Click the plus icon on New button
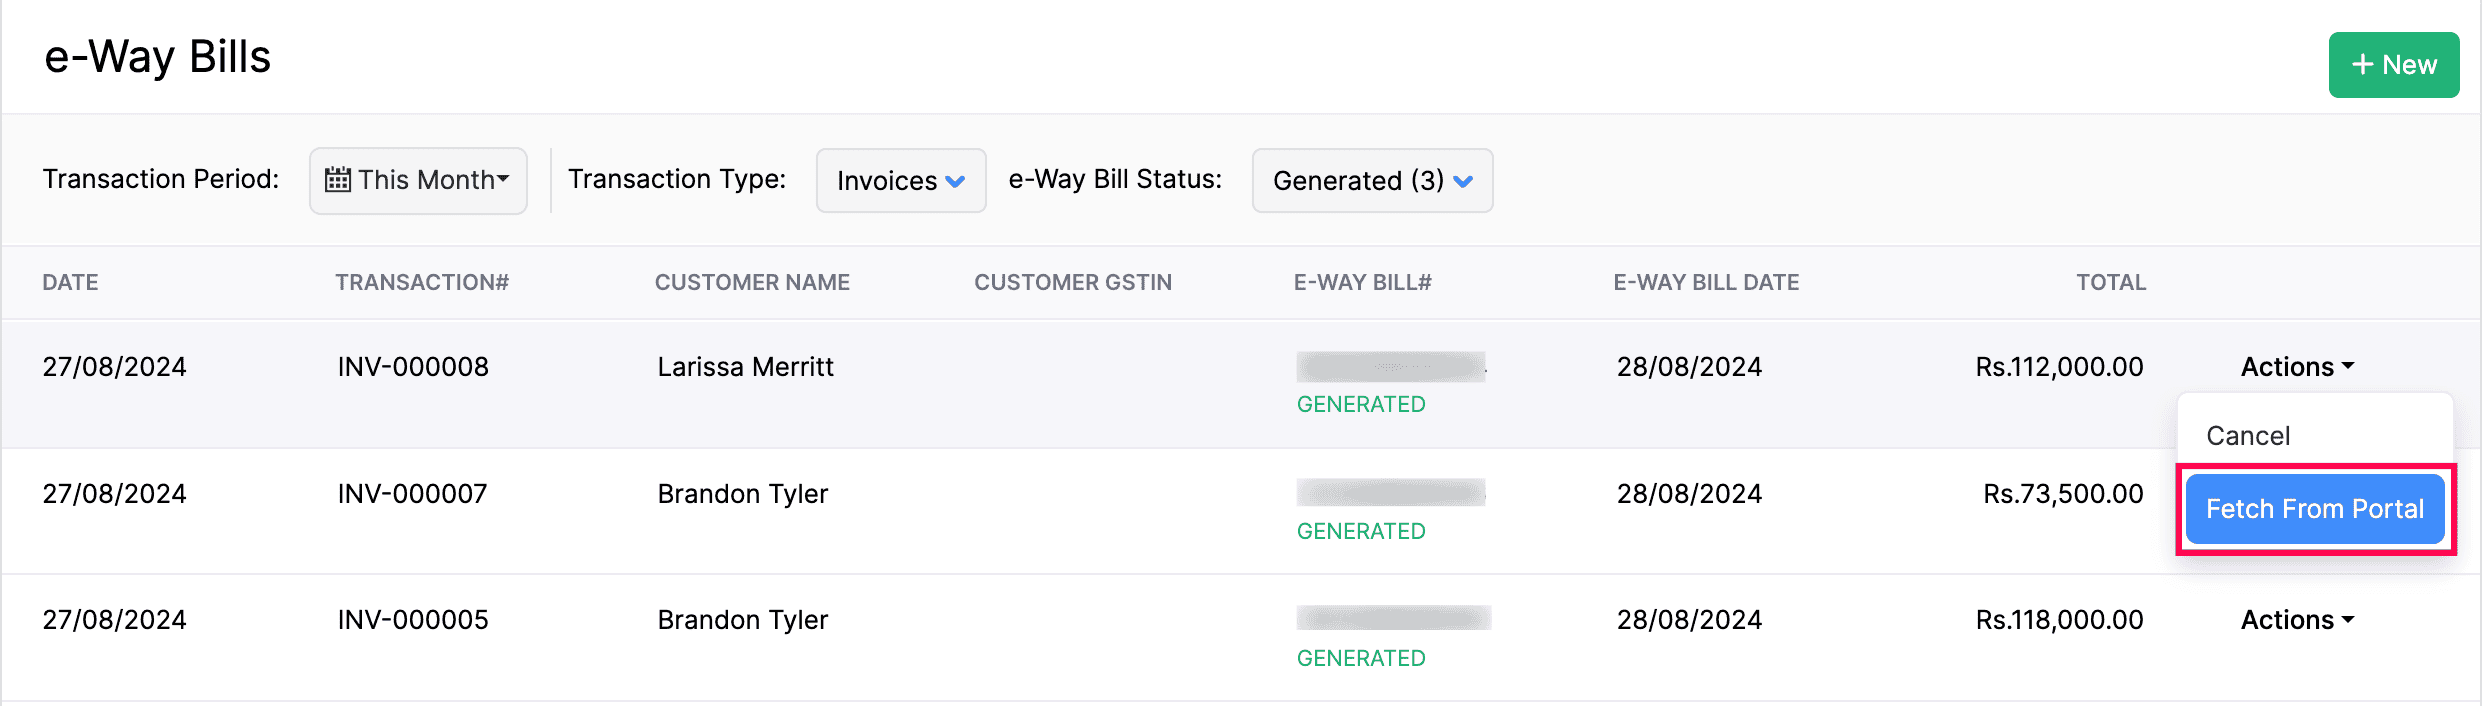 click(x=2363, y=65)
